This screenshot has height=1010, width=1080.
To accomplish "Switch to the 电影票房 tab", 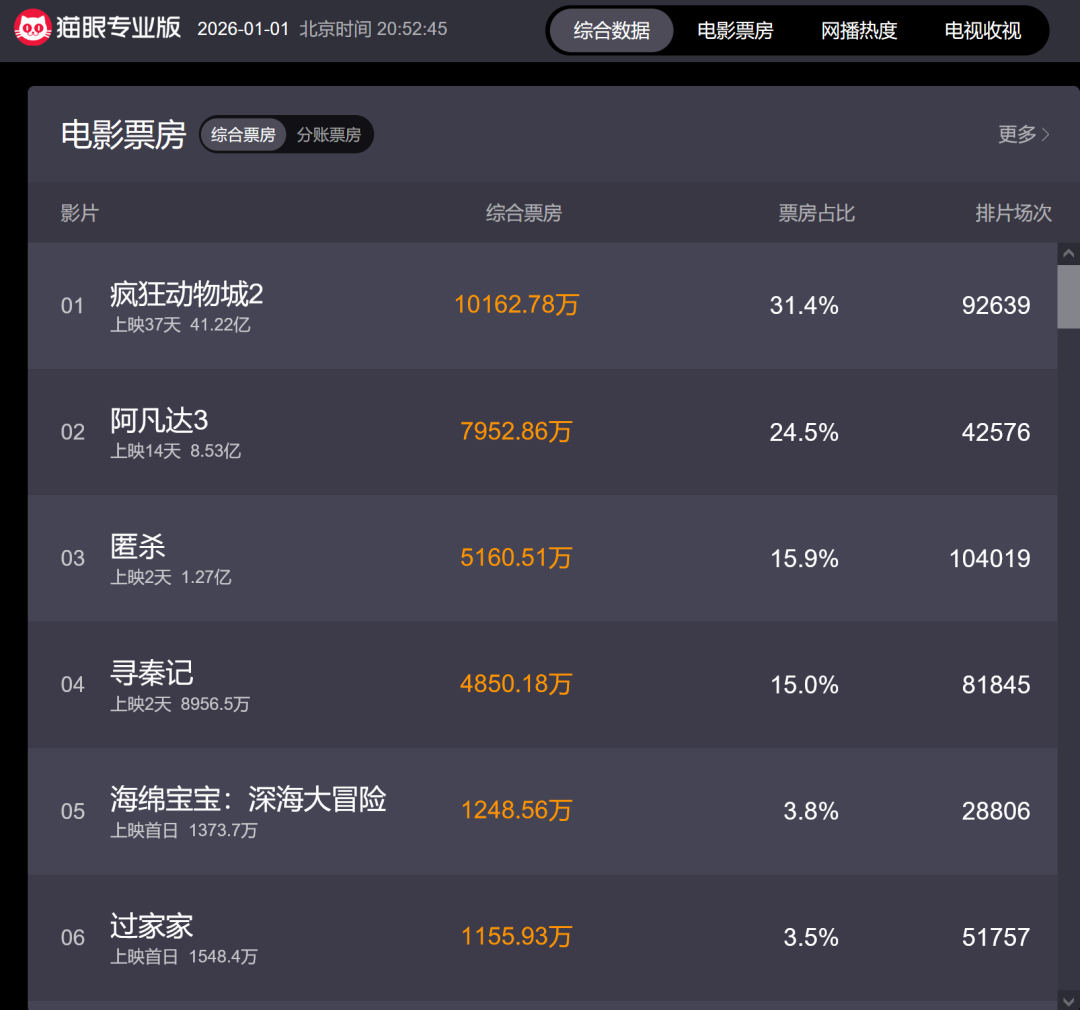I will pos(735,30).
